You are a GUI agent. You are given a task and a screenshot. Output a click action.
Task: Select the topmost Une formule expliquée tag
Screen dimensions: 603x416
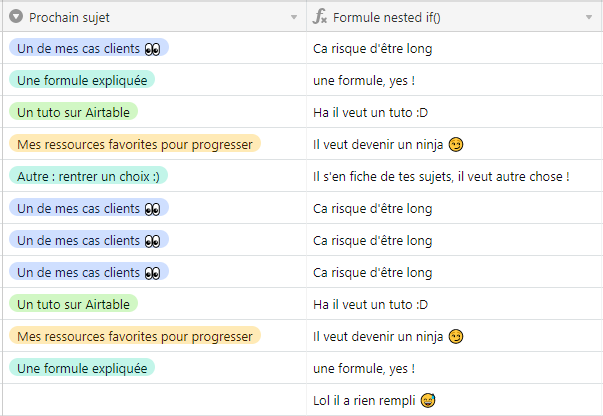82,80
